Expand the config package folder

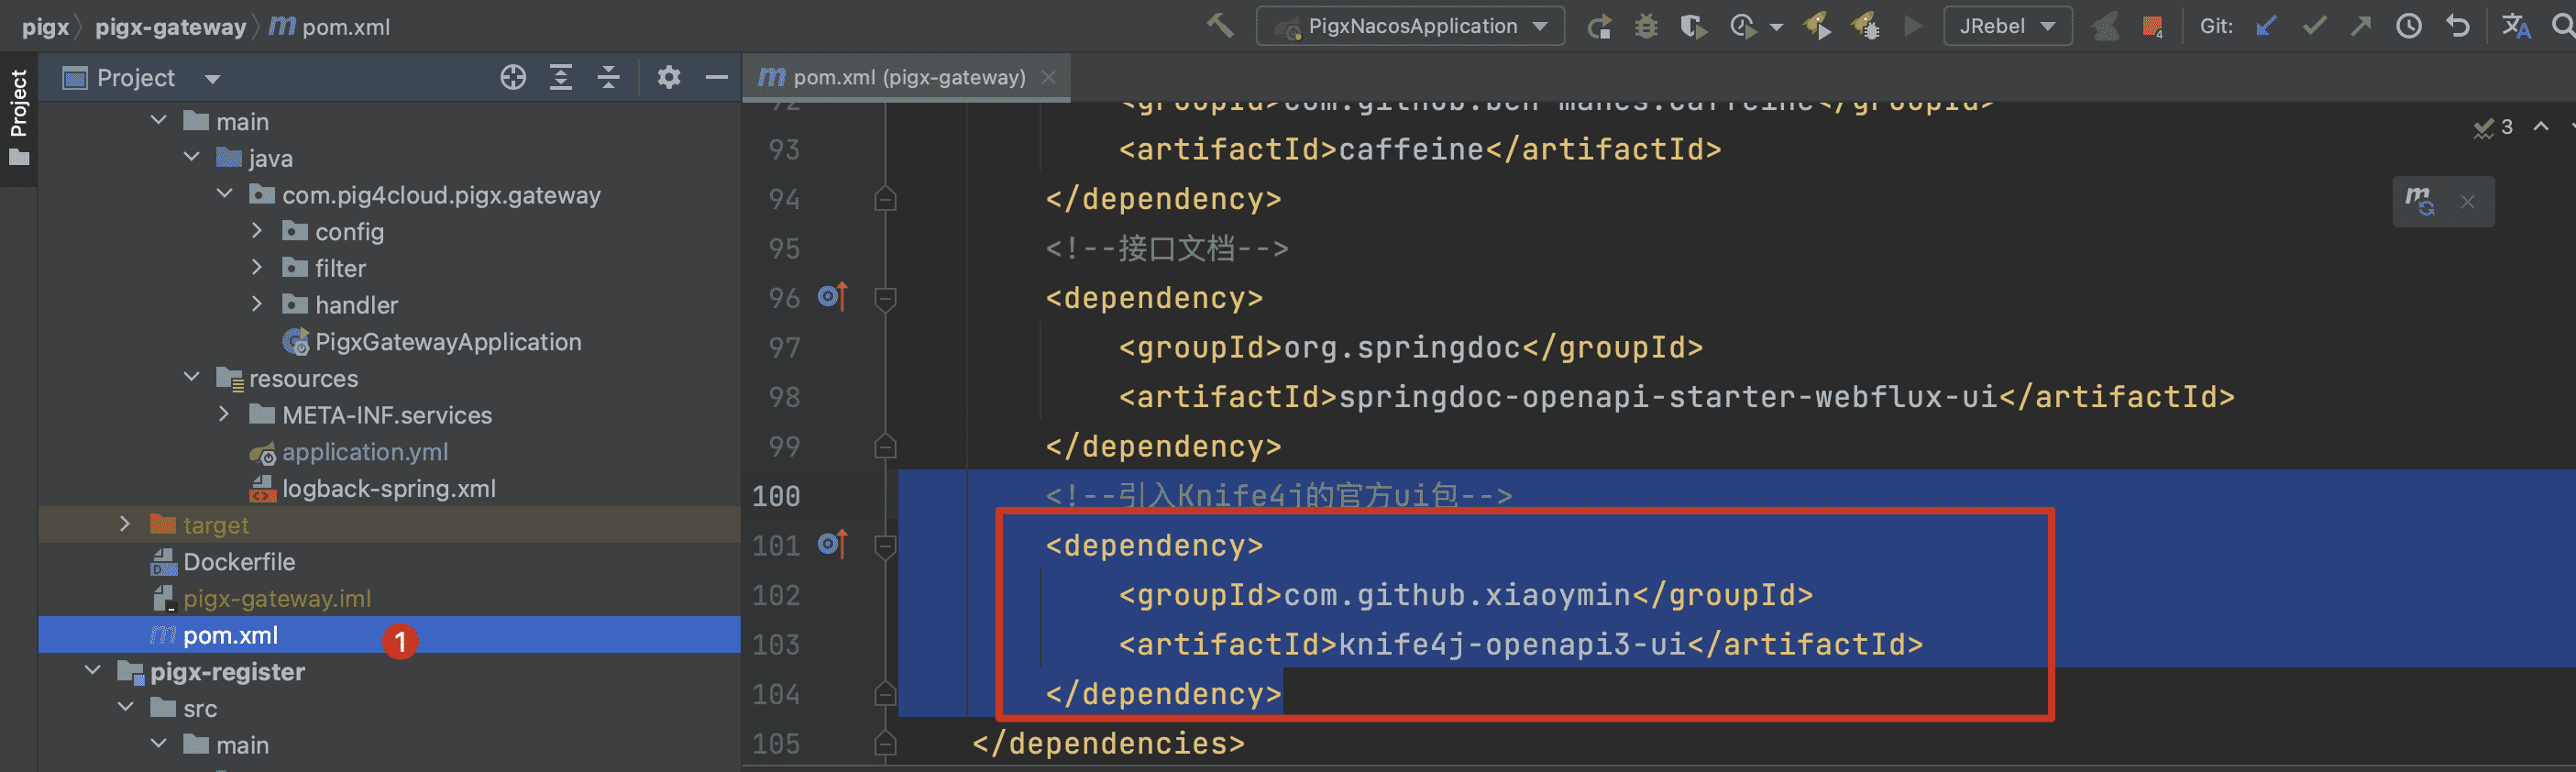(257, 231)
